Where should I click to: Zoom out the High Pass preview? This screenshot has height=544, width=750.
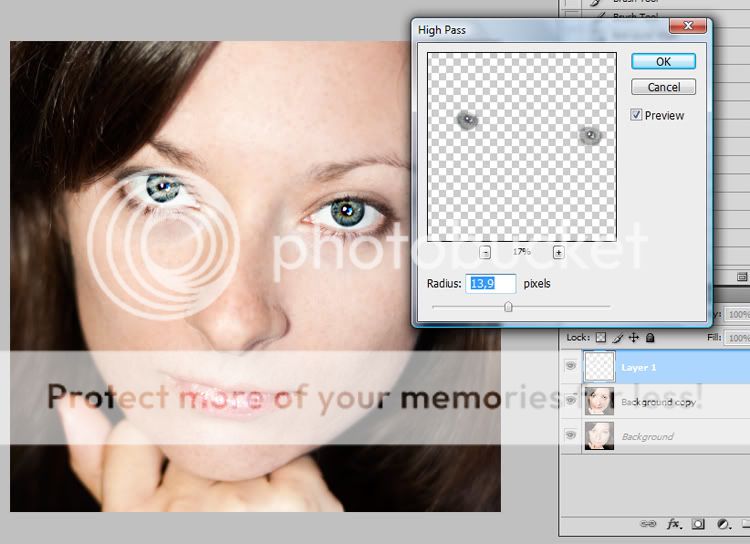[x=485, y=253]
